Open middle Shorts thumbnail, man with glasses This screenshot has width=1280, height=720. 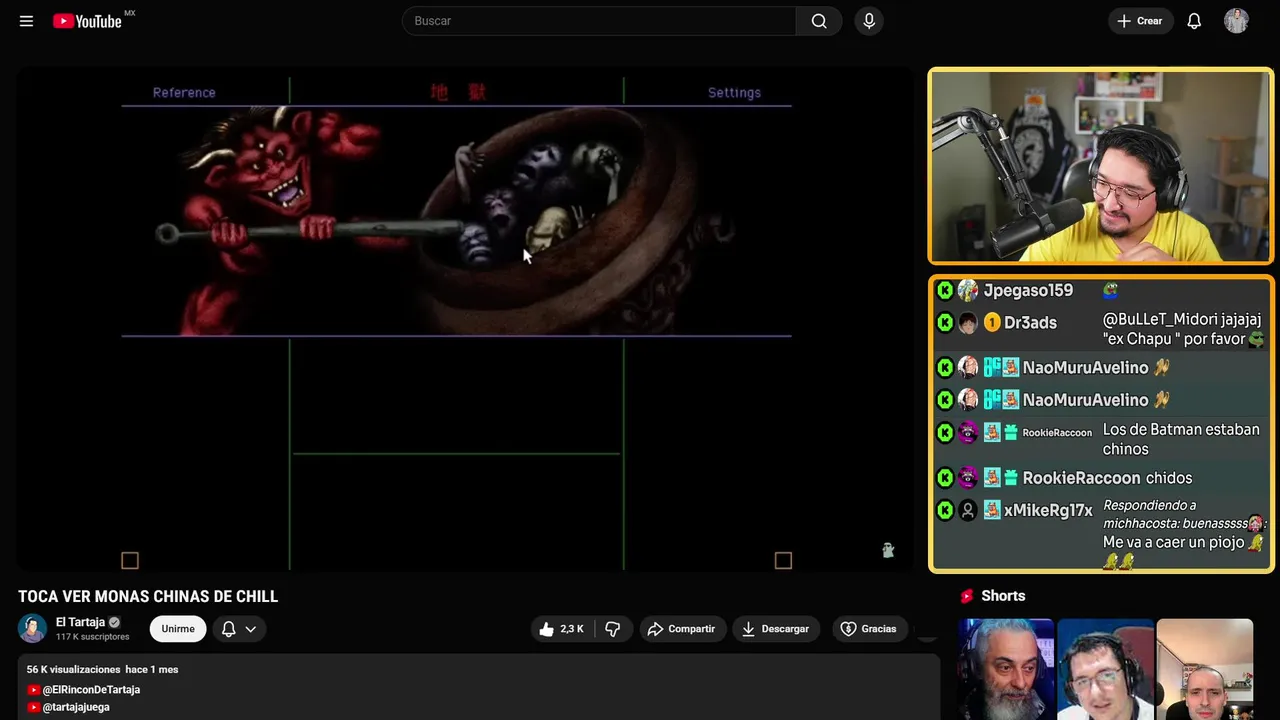click(1105, 669)
